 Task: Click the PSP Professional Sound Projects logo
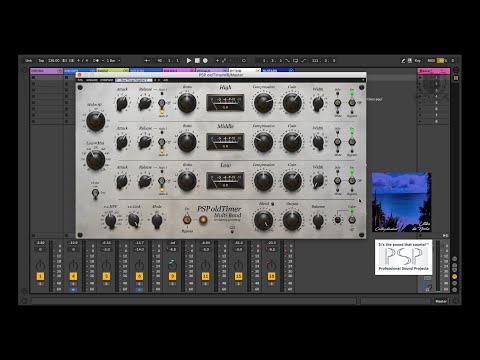[403, 257]
